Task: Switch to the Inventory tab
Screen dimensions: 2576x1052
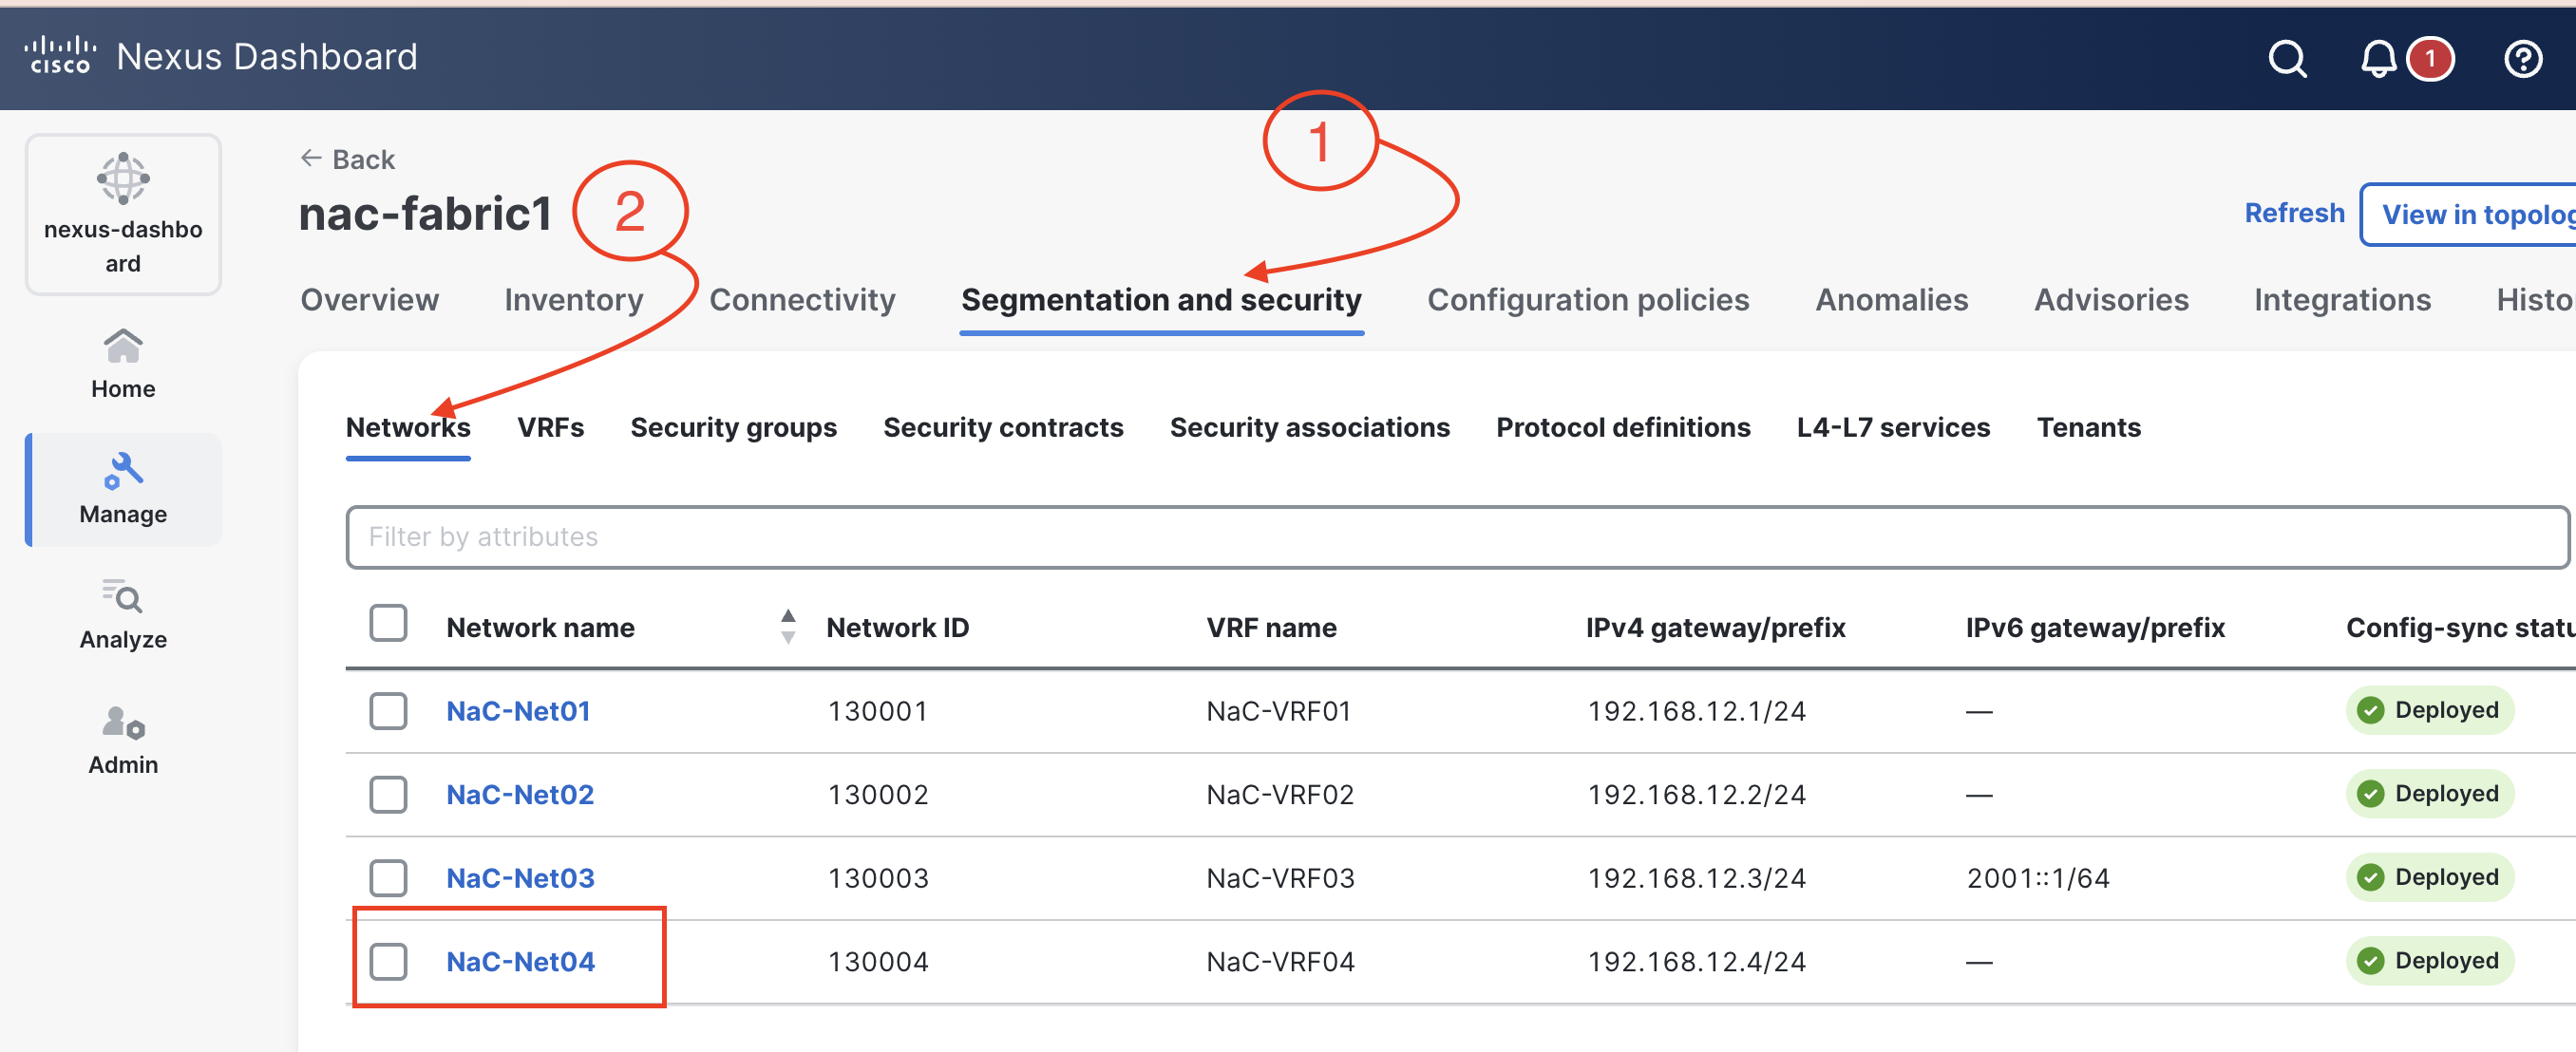Action: click(x=574, y=300)
